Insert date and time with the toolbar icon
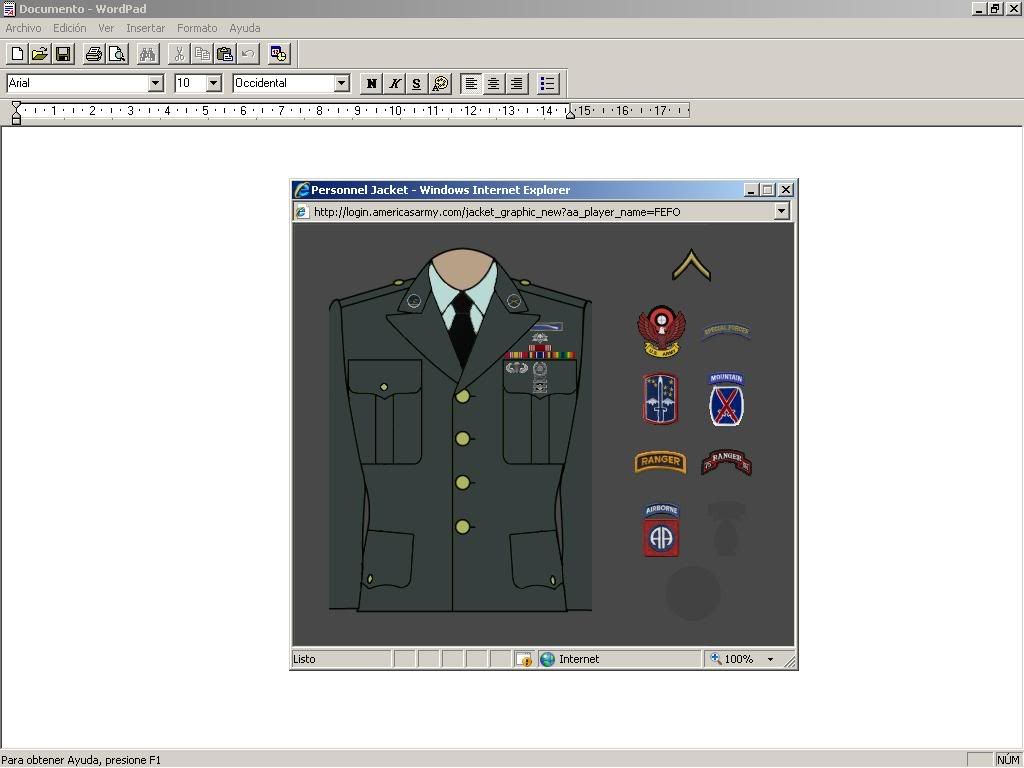The width and height of the screenshot is (1024, 768). click(278, 54)
